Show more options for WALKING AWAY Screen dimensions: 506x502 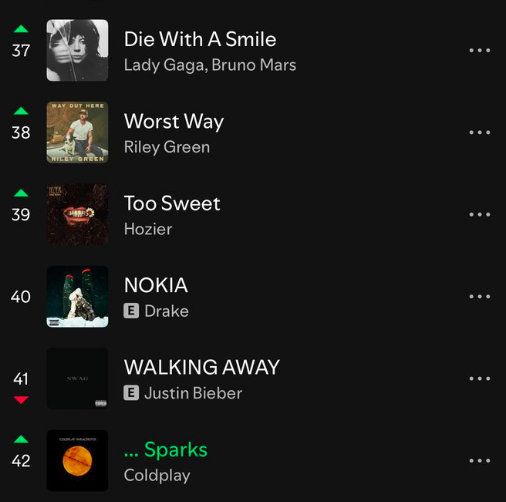480,378
